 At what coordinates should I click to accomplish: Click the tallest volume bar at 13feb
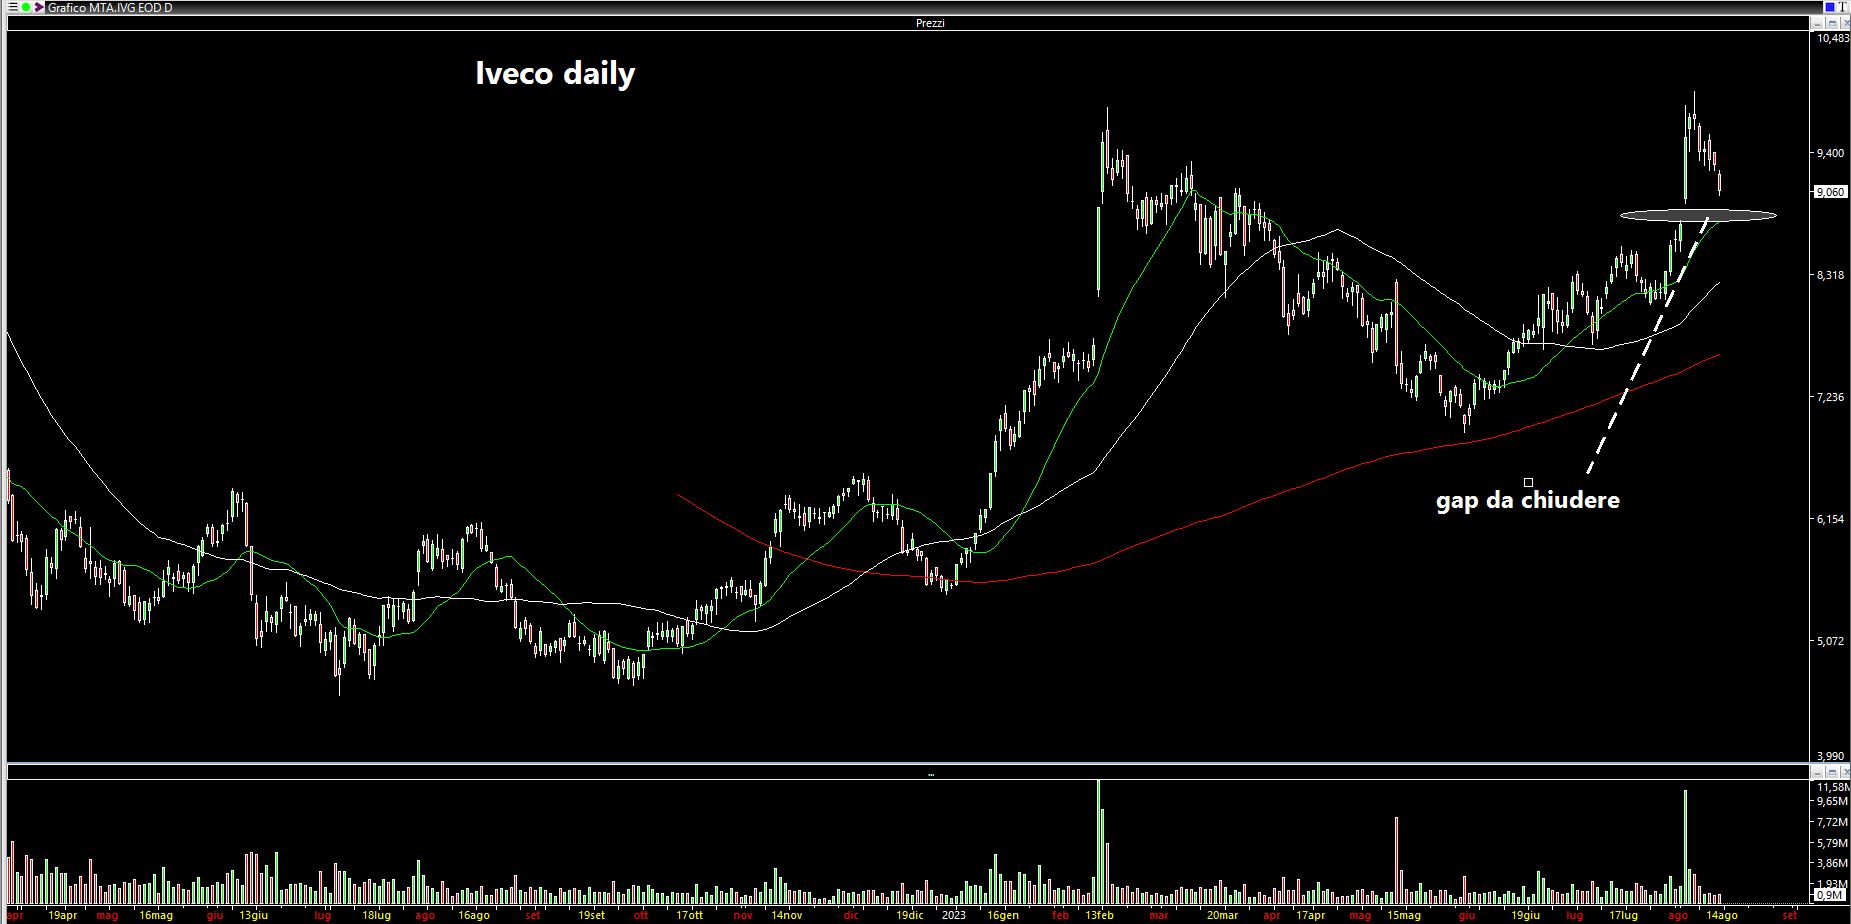(1098, 842)
